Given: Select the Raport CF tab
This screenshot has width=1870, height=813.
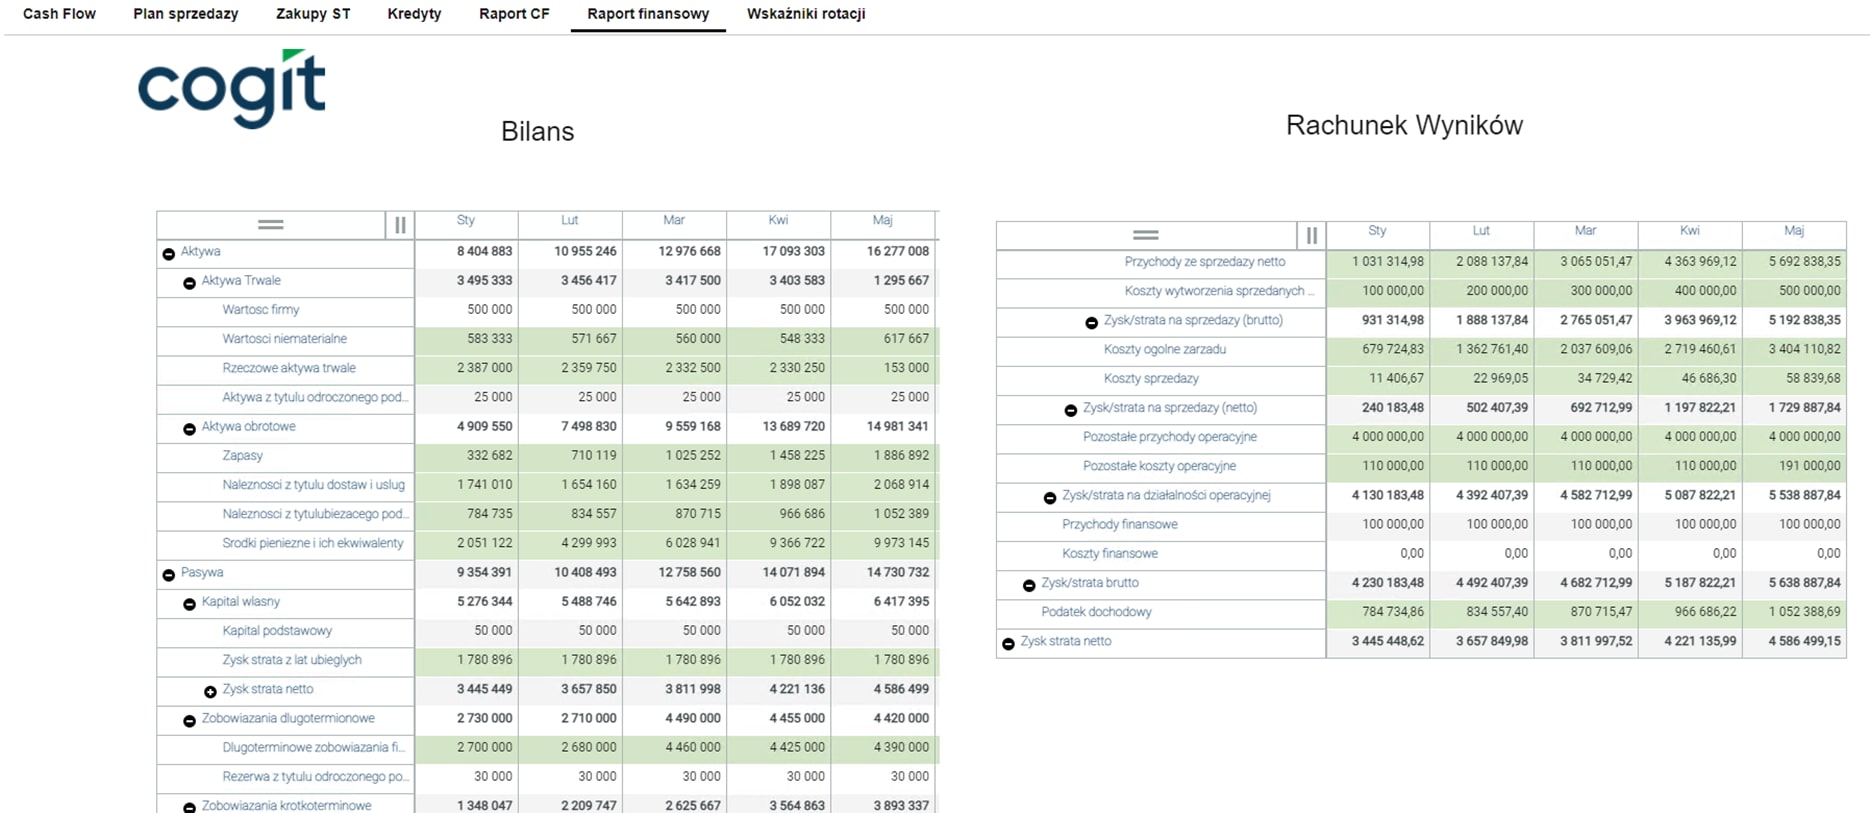Looking at the screenshot, I should click(x=514, y=14).
